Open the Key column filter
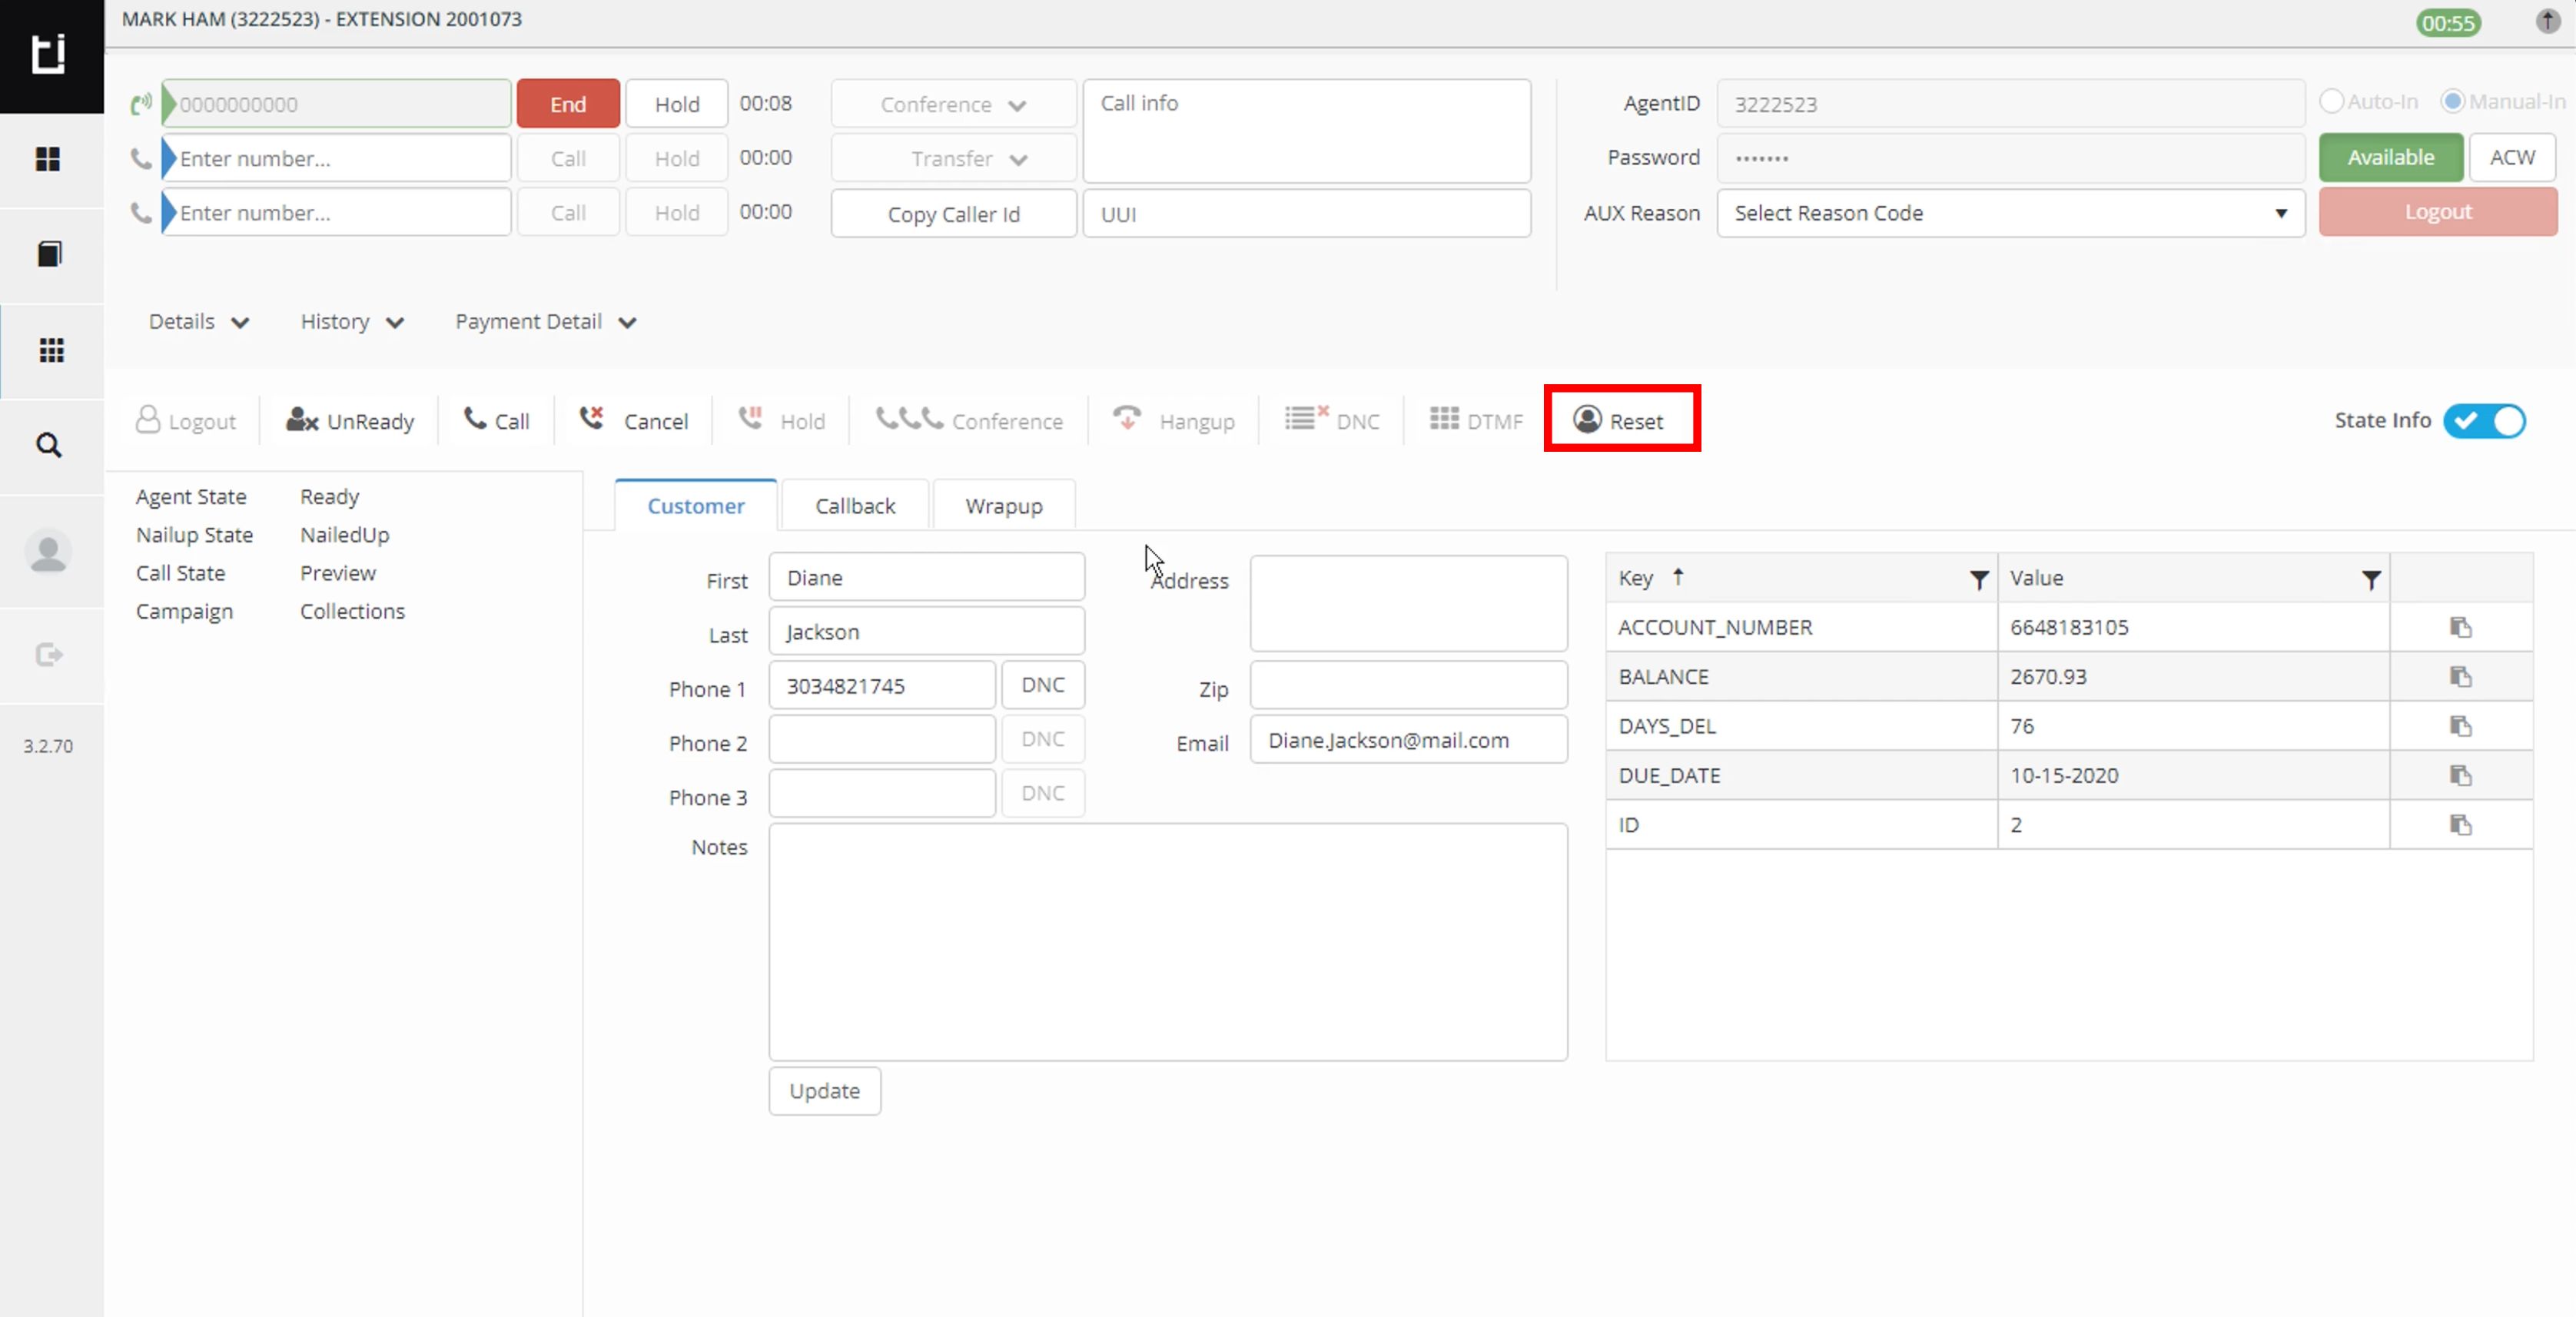2576x1317 pixels. pos(1978,580)
